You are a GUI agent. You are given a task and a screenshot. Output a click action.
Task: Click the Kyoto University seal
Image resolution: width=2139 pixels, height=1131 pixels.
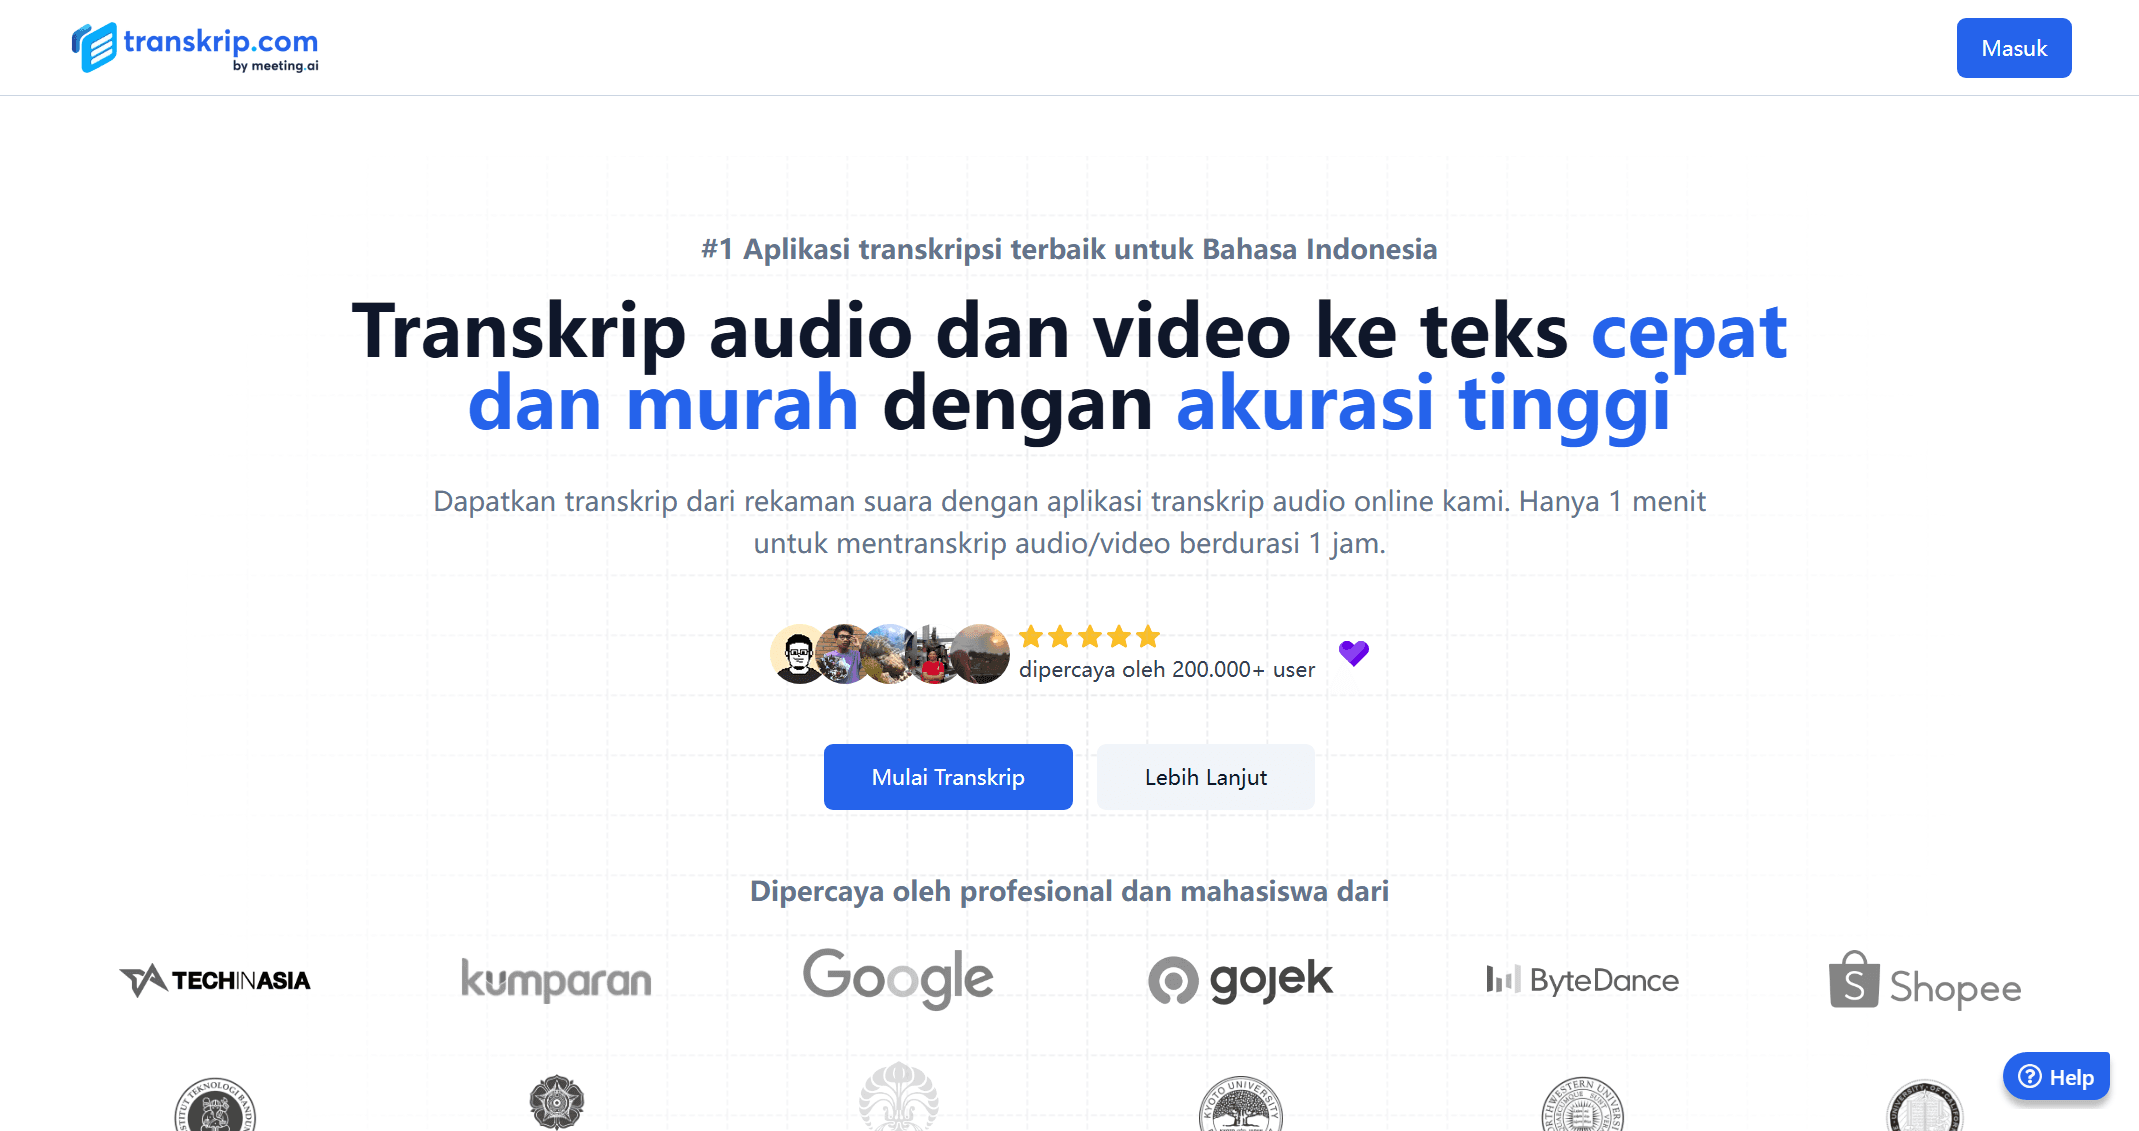coord(1240,1108)
